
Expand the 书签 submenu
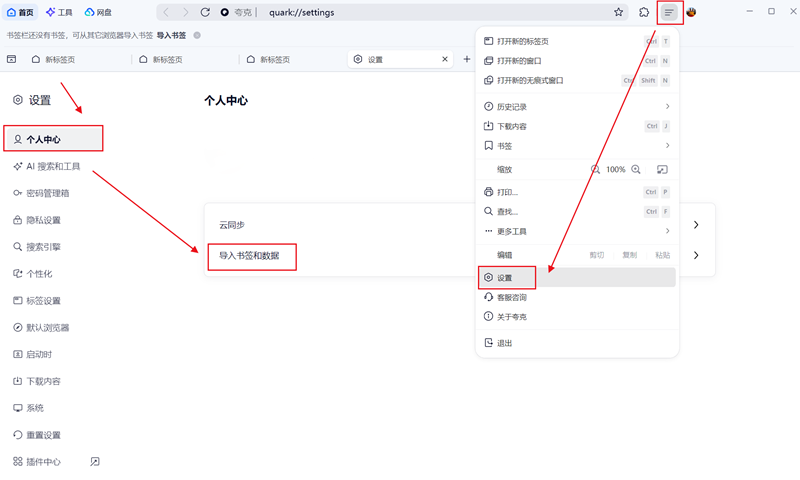577,145
